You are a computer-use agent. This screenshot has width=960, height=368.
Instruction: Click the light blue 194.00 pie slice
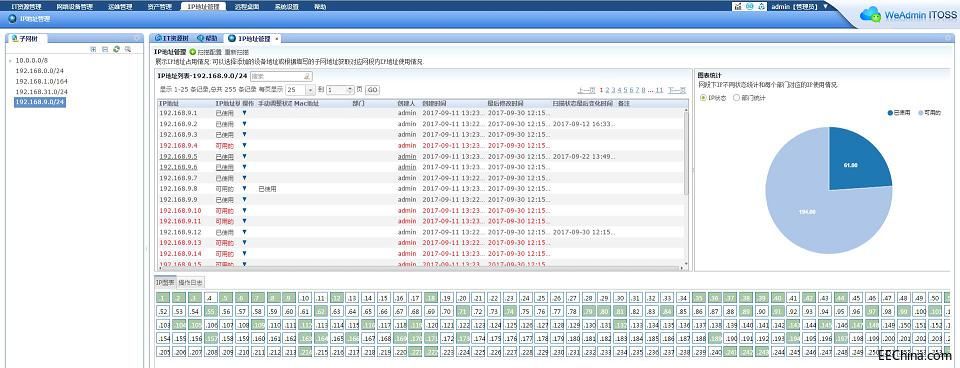click(x=808, y=211)
